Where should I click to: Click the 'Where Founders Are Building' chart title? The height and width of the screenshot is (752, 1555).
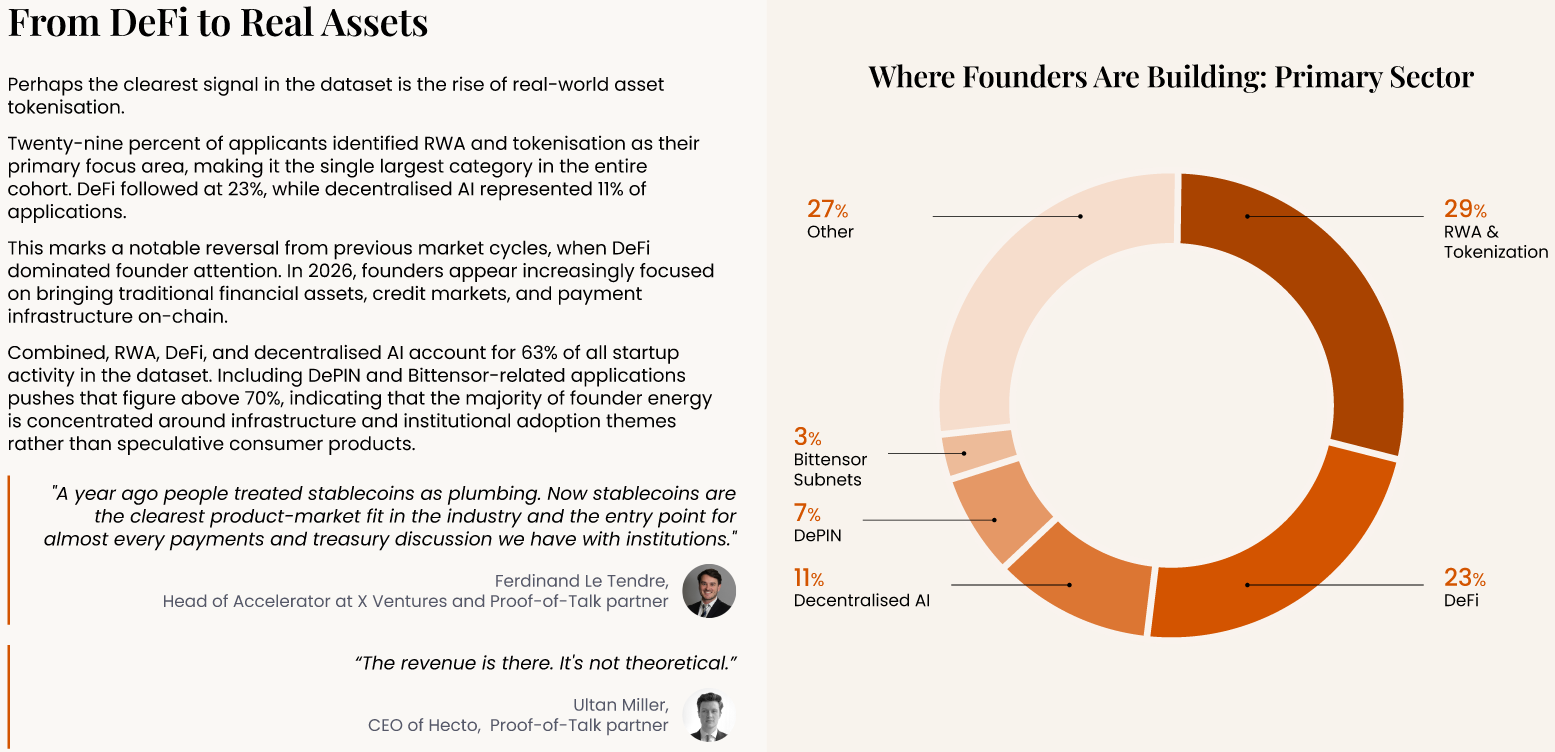click(1171, 76)
